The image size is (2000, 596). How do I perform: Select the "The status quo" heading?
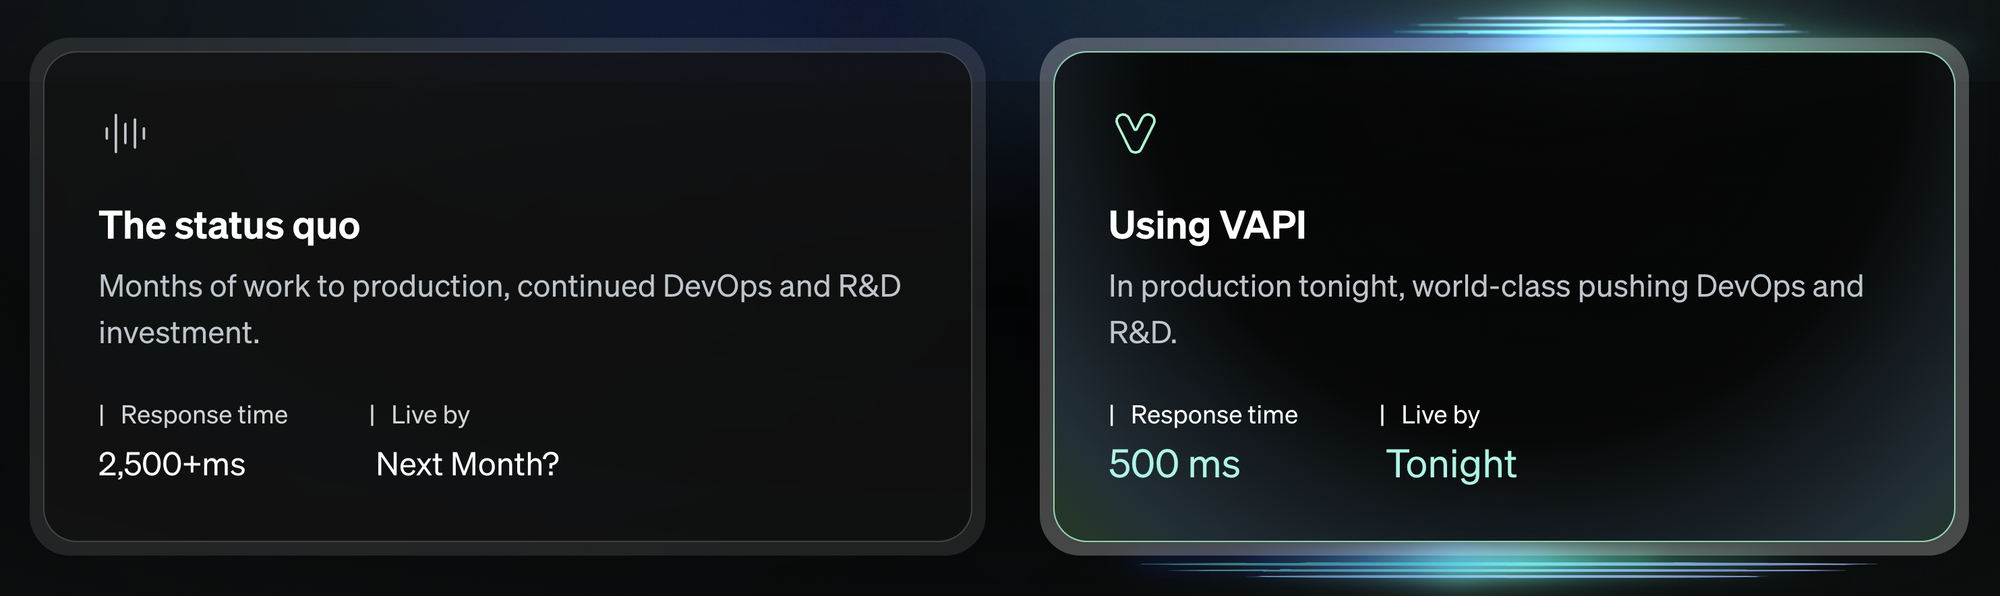[229, 226]
